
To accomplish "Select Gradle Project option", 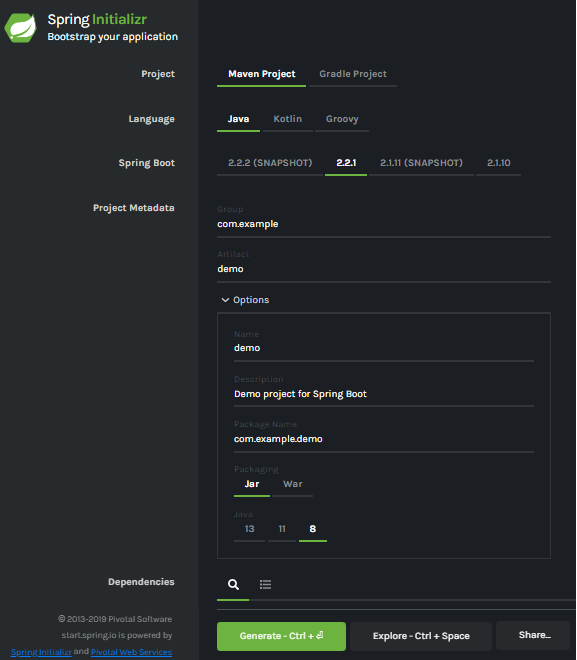I will [x=353, y=74].
